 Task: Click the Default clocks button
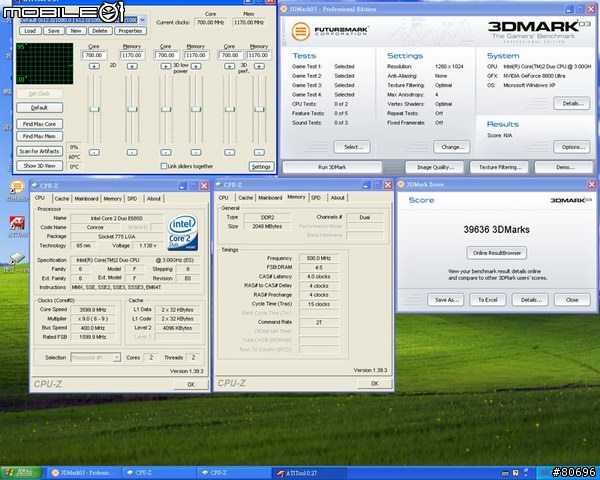(39, 108)
